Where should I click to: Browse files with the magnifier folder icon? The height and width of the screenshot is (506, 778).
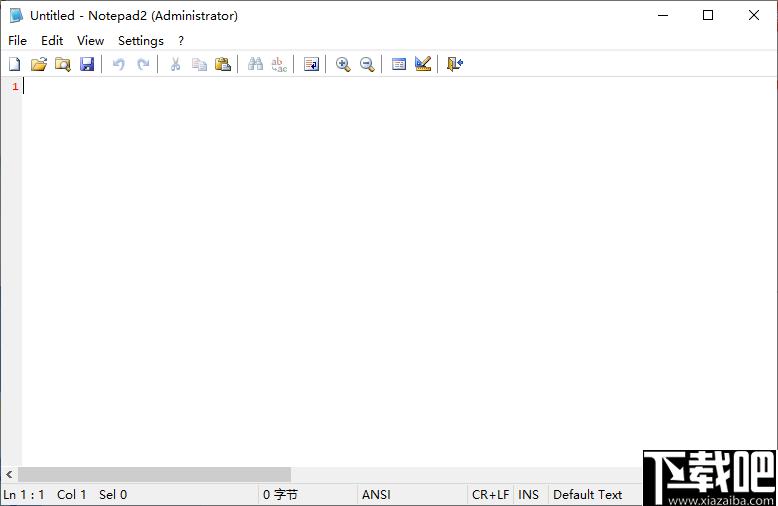[63, 64]
